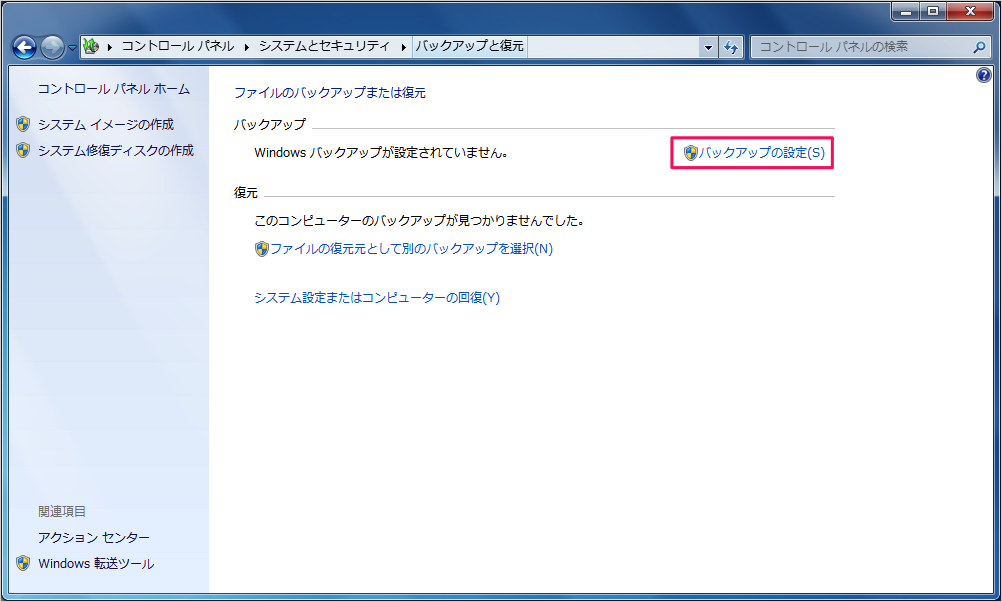
Task: Expand the chevron after コントロール パネル
Action: (x=247, y=47)
